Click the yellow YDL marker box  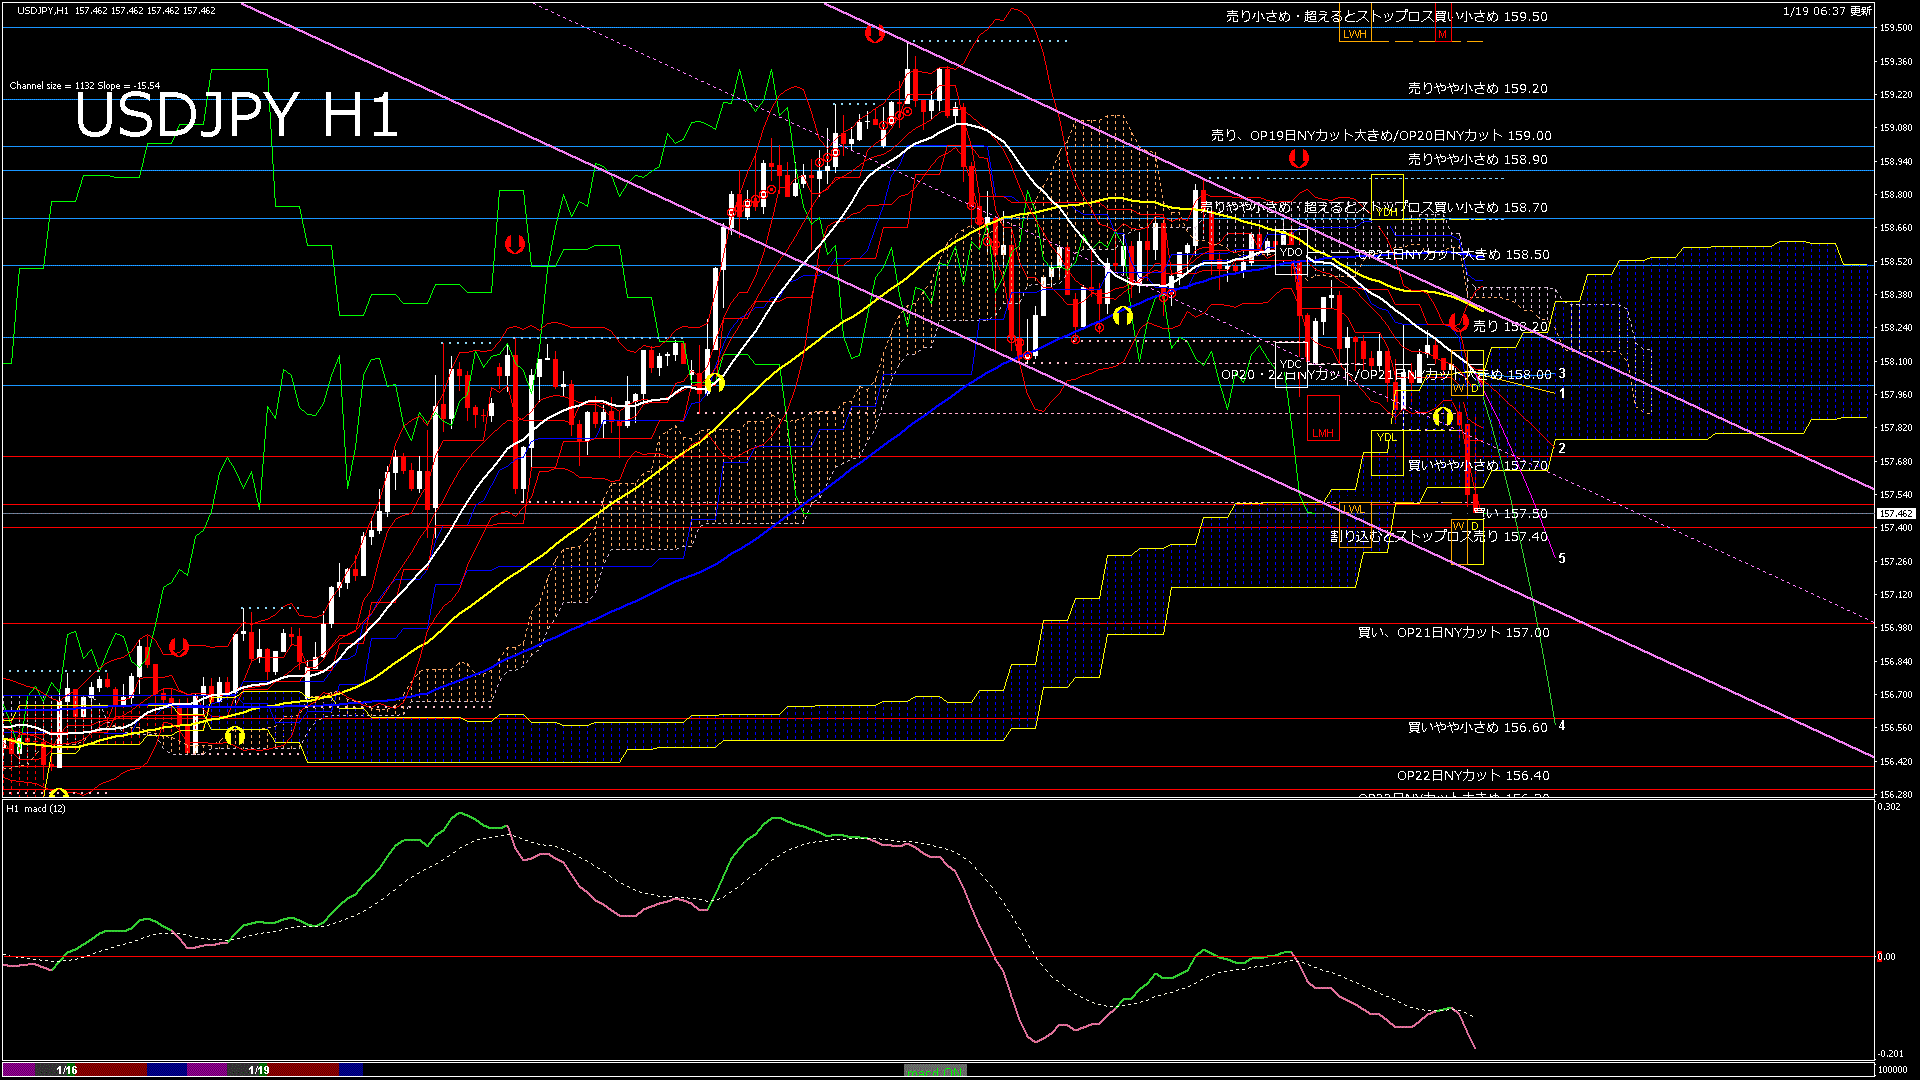[1386, 437]
